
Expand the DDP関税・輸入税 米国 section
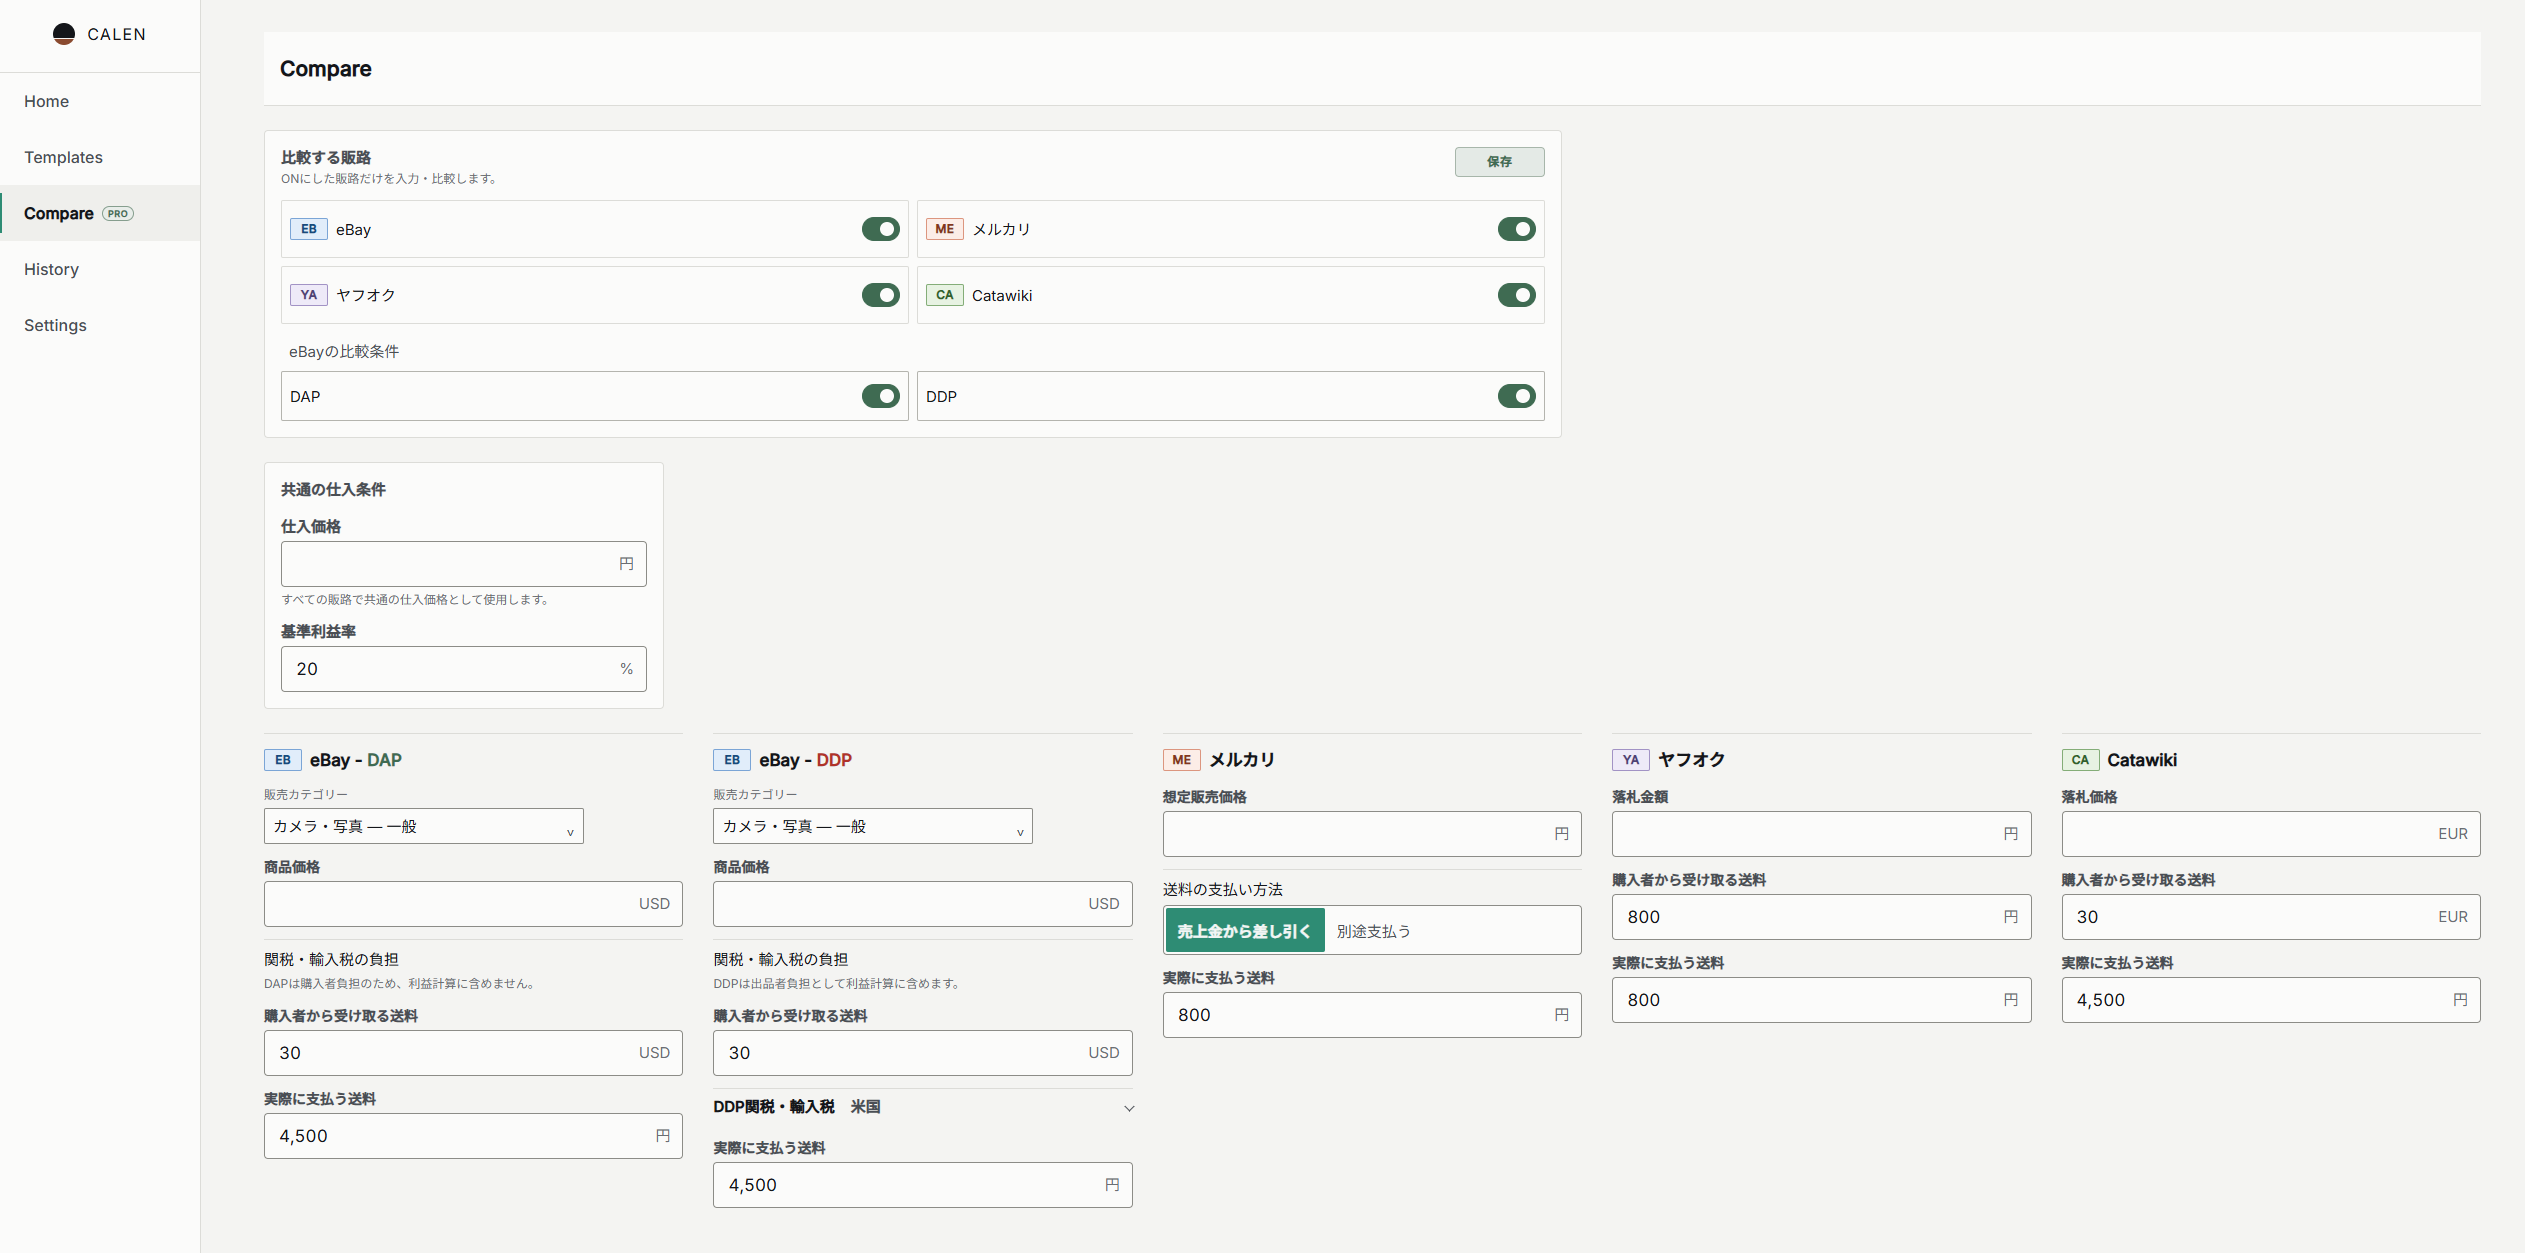click(x=922, y=1107)
